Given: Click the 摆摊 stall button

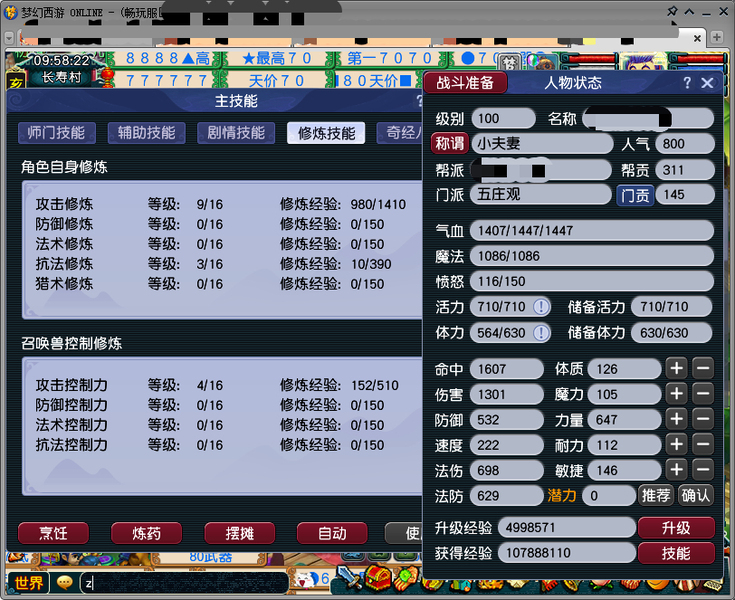Looking at the screenshot, I should [240, 533].
